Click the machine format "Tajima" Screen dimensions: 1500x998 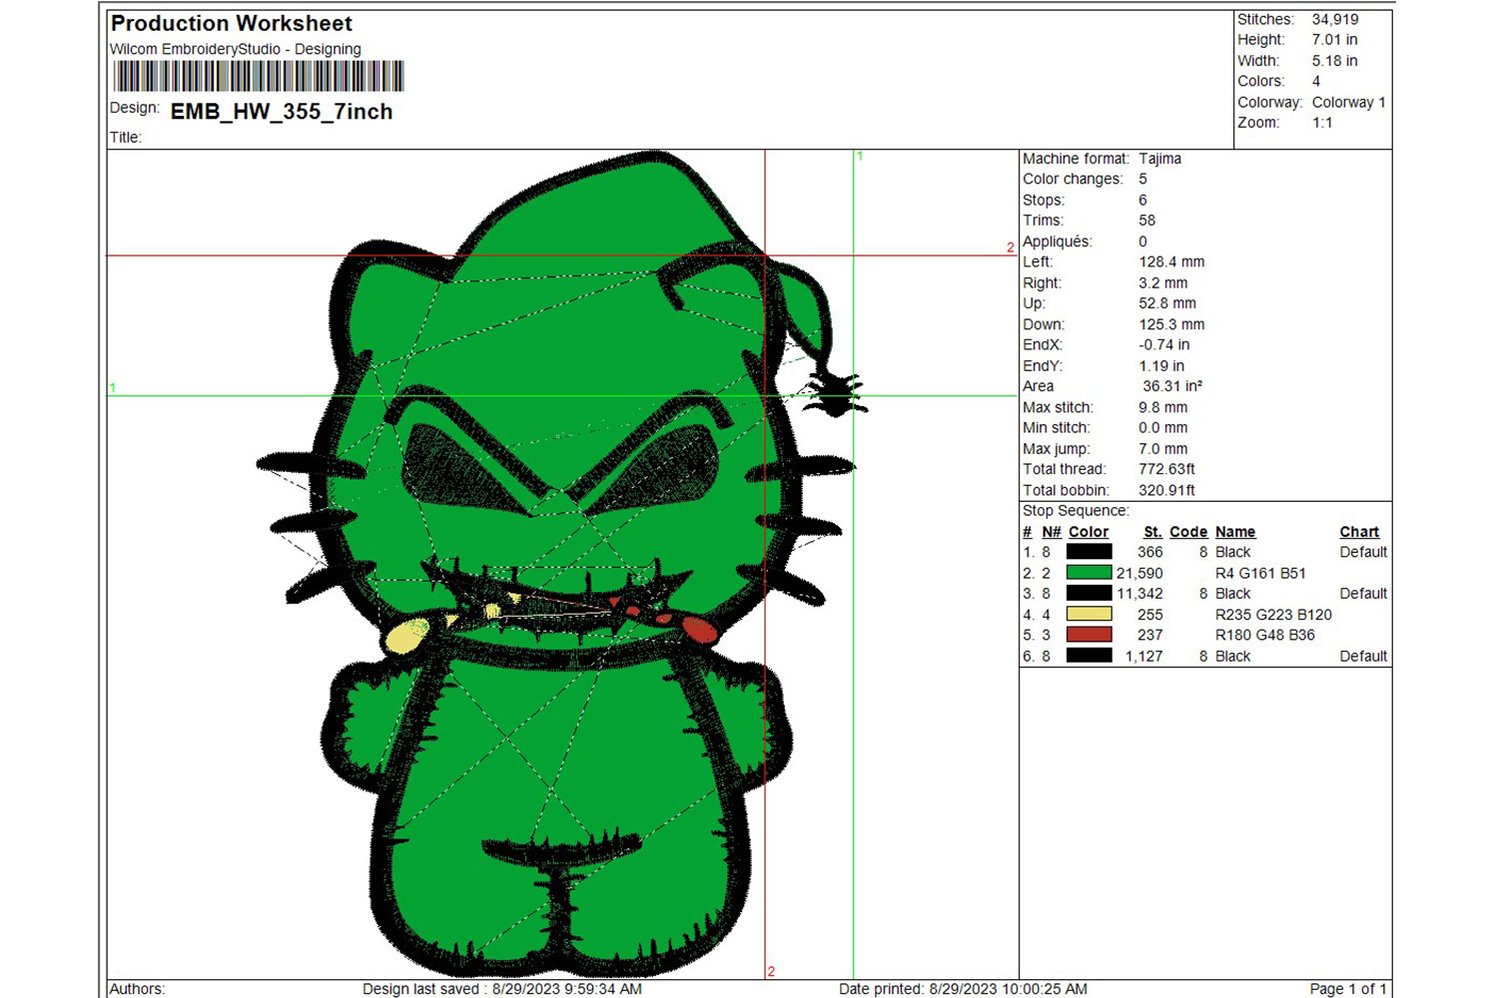coord(1160,159)
